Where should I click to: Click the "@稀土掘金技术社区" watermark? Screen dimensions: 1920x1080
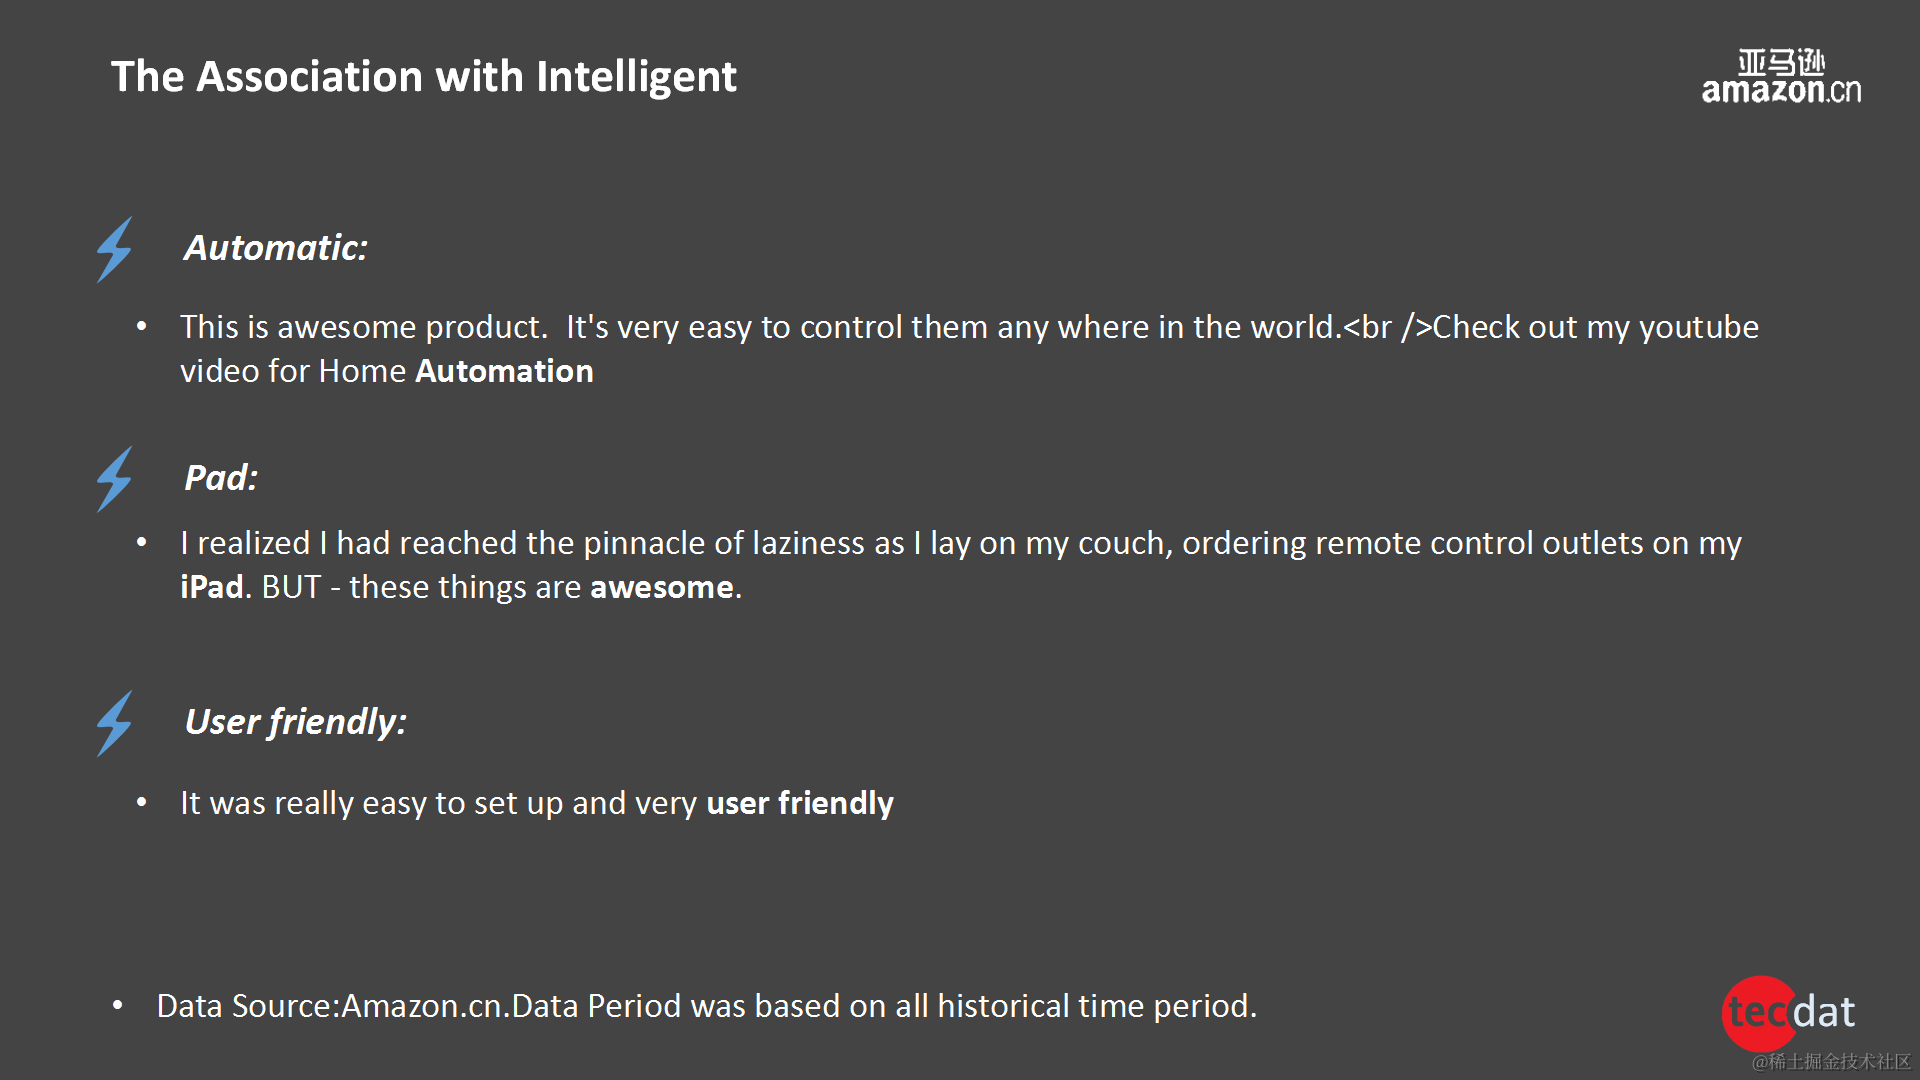point(1831,1061)
